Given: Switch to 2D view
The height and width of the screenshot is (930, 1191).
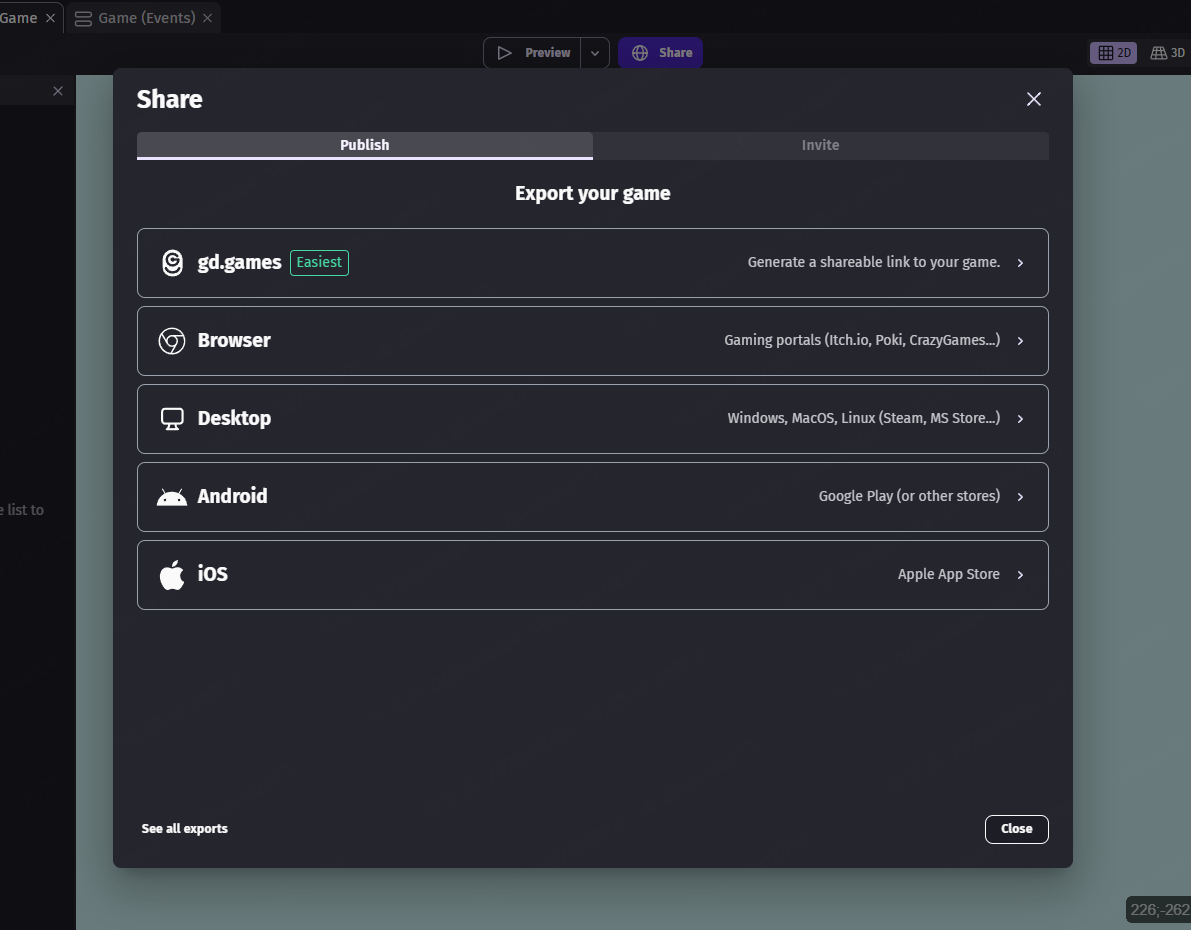Looking at the screenshot, I should [x=1114, y=53].
